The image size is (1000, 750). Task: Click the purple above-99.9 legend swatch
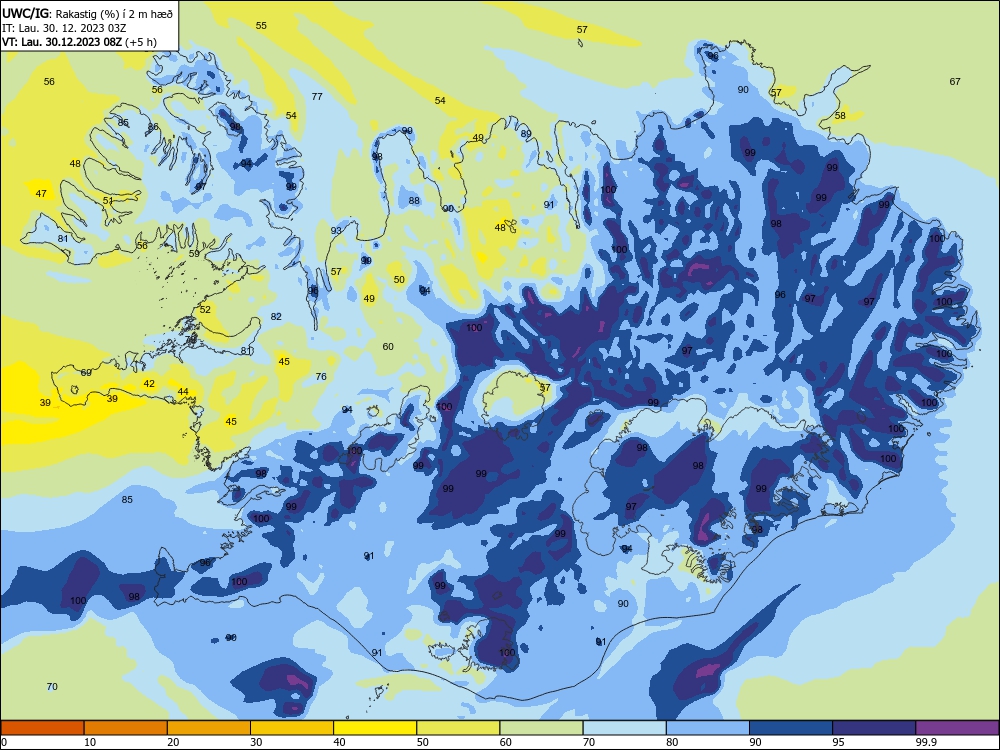[x=957, y=728]
